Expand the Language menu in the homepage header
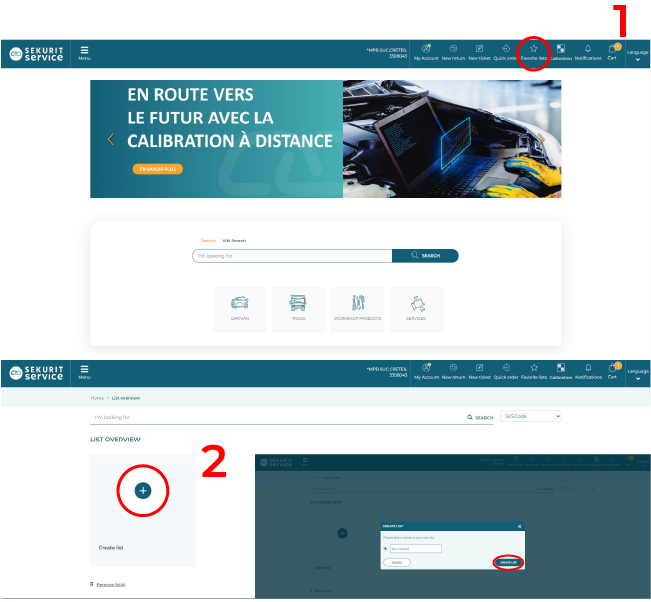Image resolution: width=651 pixels, height=602 pixels. 638,55
